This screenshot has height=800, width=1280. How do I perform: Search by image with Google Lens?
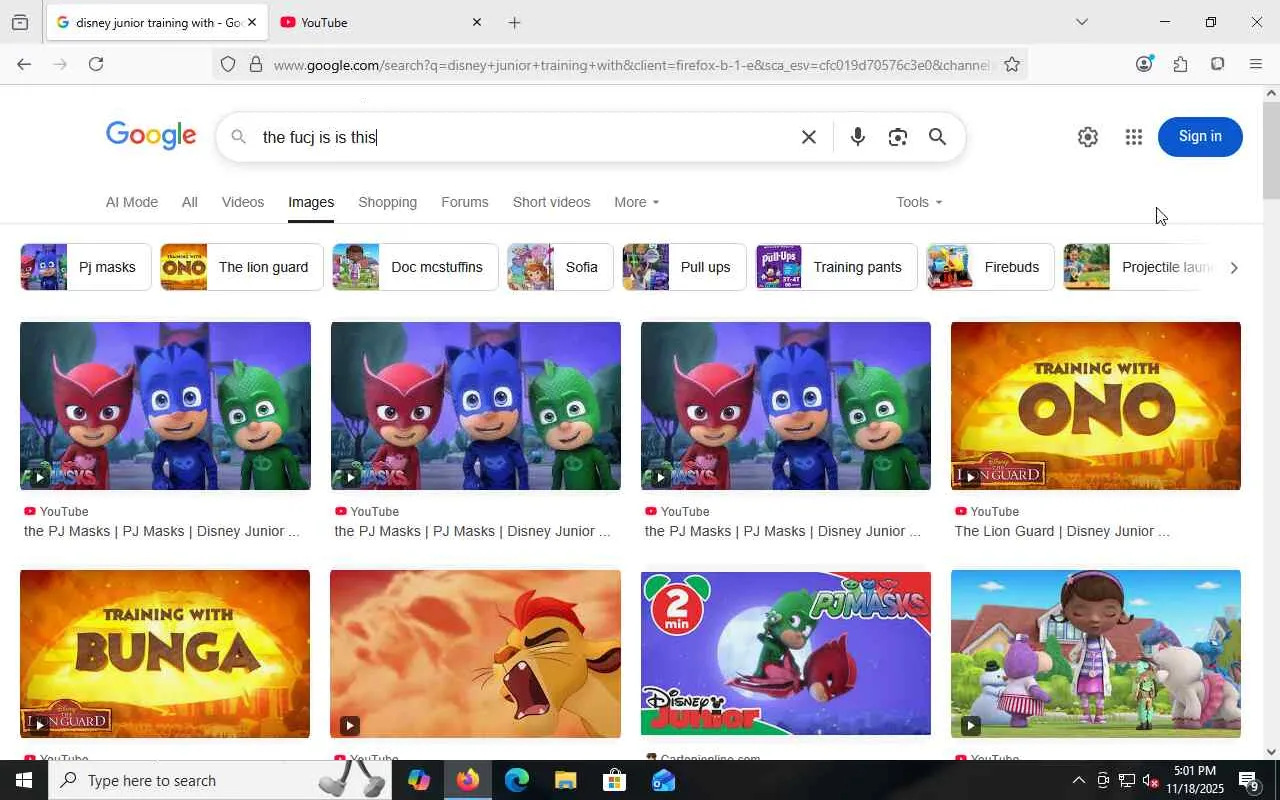pos(898,137)
